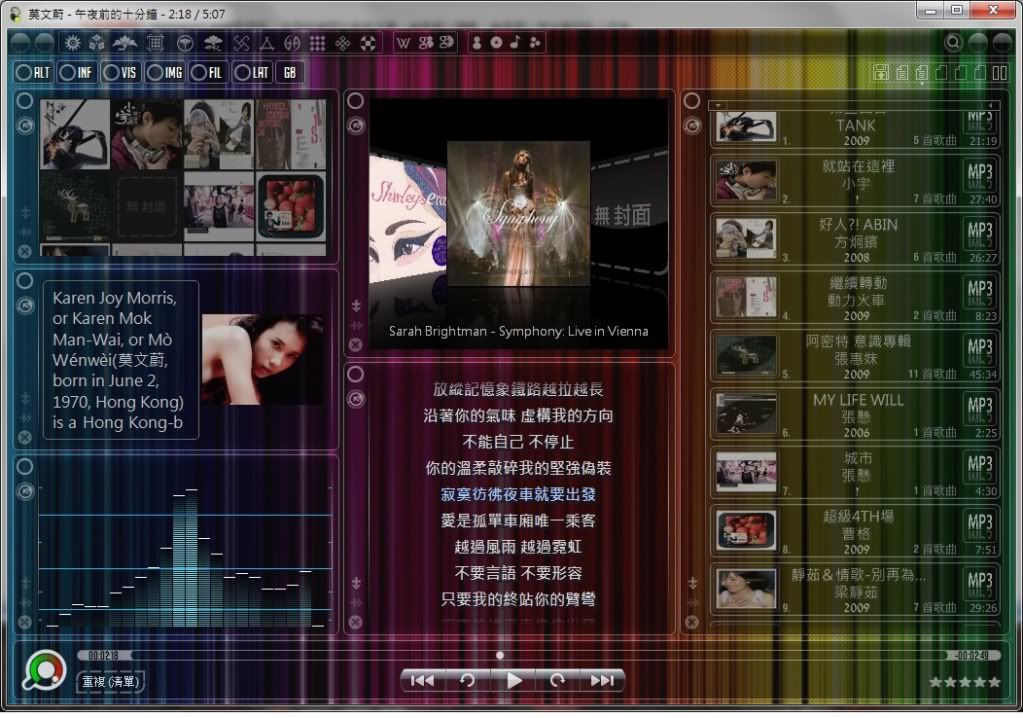Click the 重複 (清單) repeat mode button
The image size is (1023, 718).
coord(111,681)
